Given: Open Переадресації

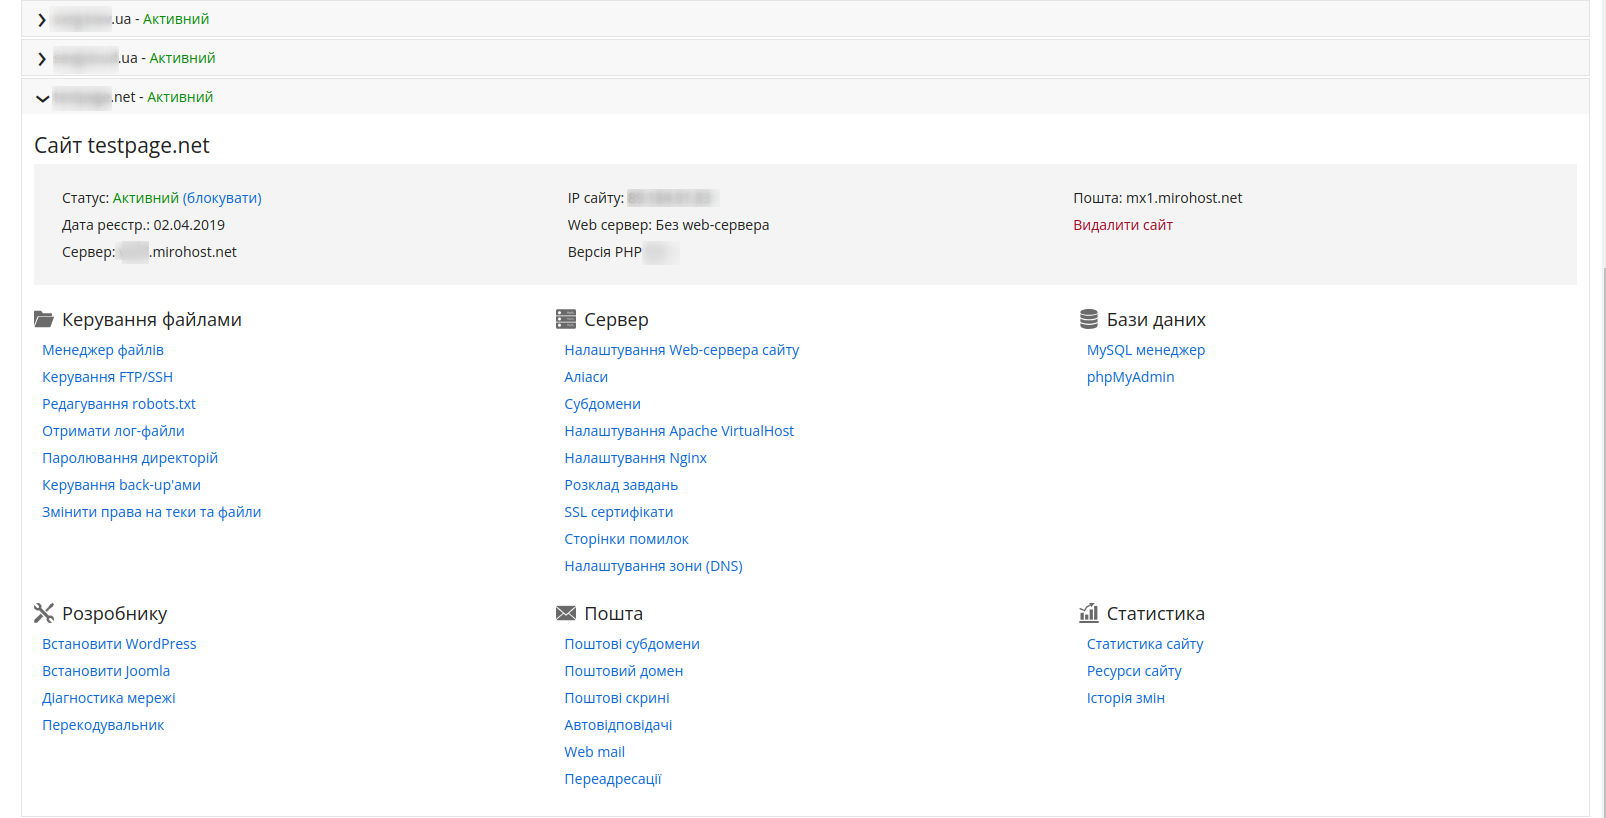Looking at the screenshot, I should click(613, 779).
